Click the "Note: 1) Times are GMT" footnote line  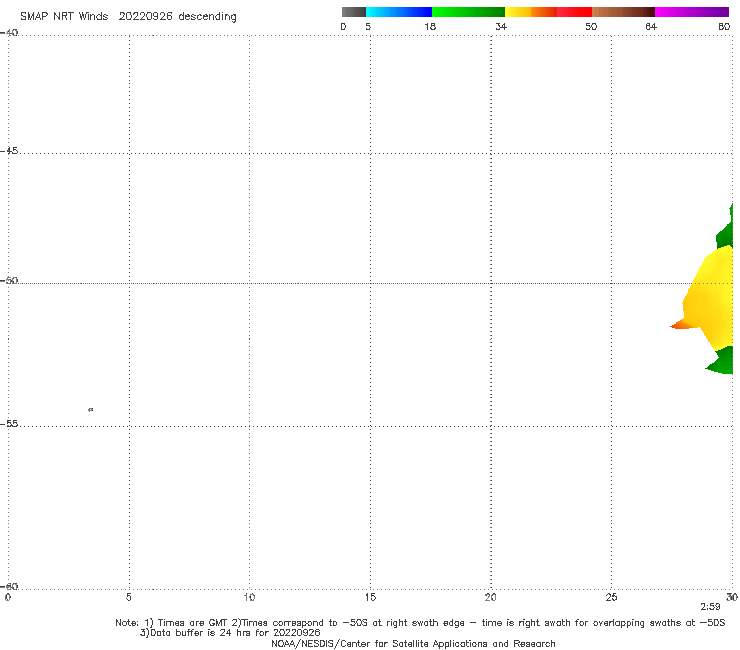(420, 623)
